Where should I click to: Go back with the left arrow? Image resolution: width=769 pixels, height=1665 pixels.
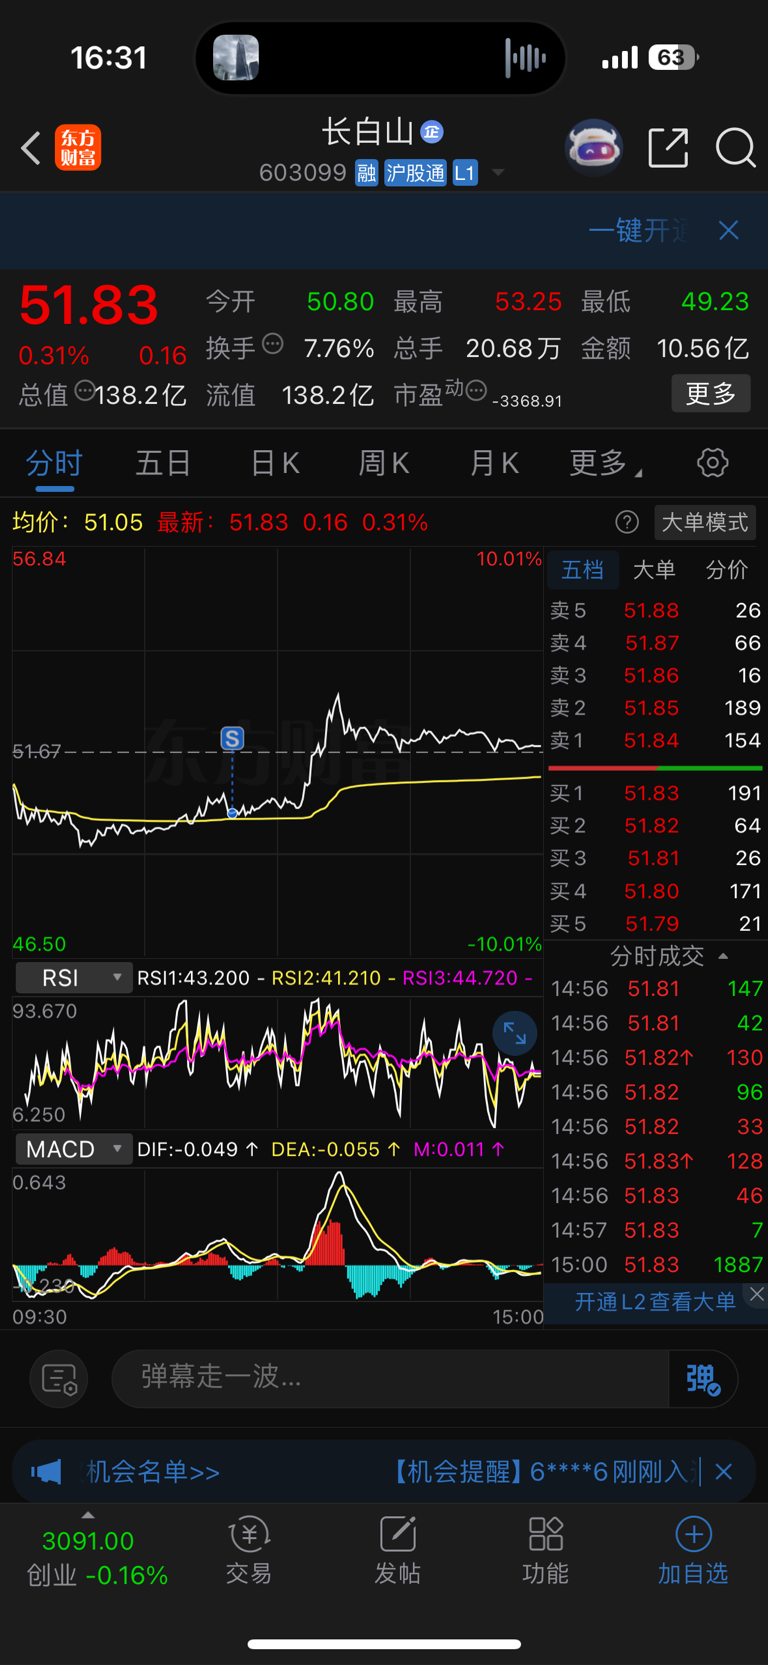point(31,148)
